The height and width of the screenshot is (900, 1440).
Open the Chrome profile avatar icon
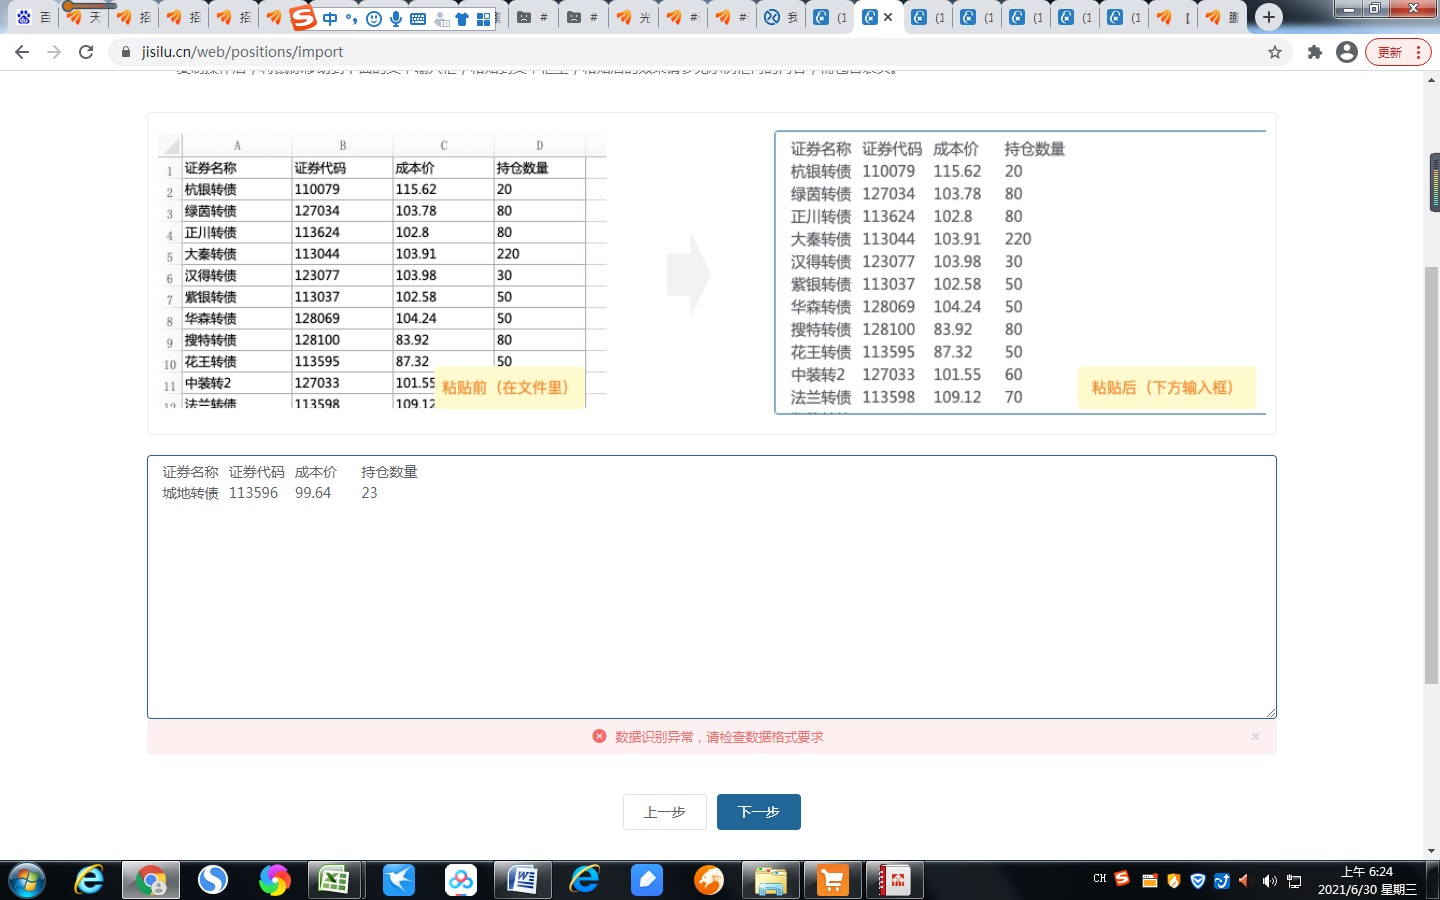(1347, 52)
